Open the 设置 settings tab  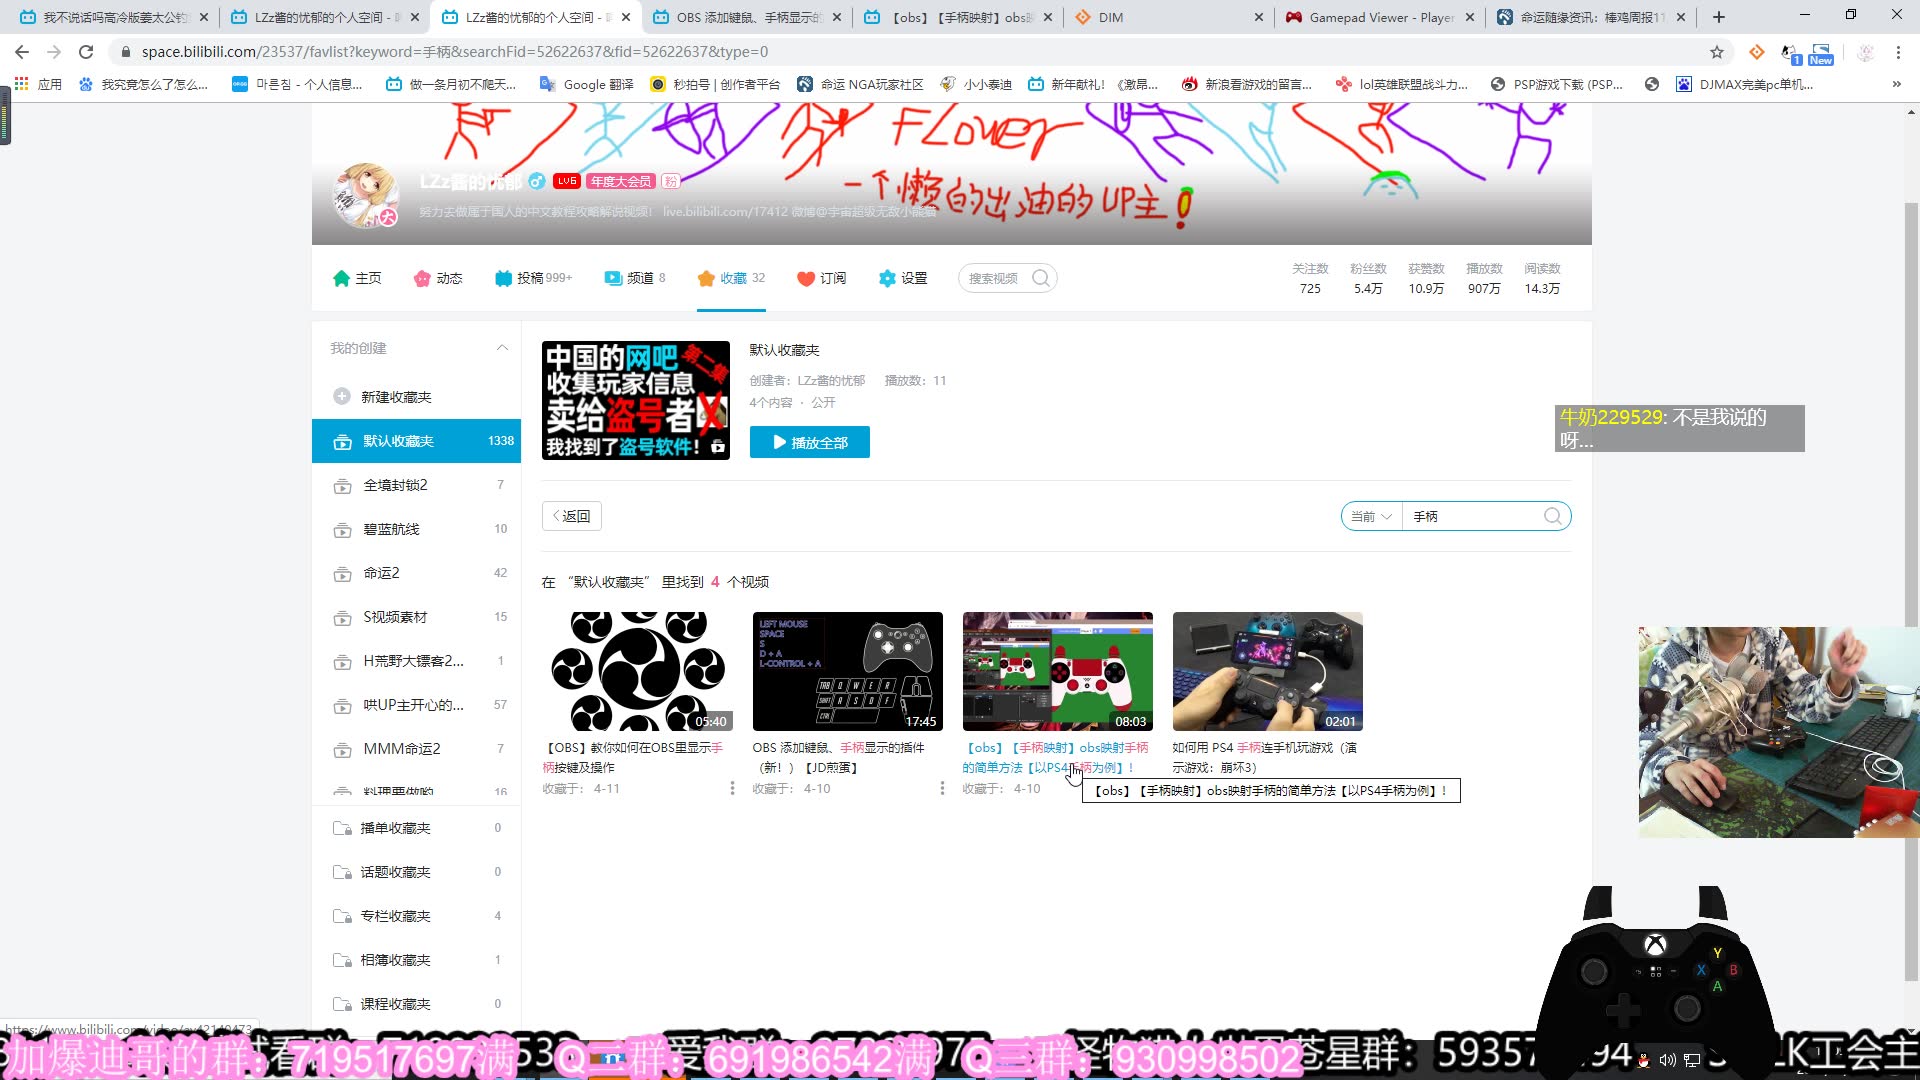coord(903,278)
